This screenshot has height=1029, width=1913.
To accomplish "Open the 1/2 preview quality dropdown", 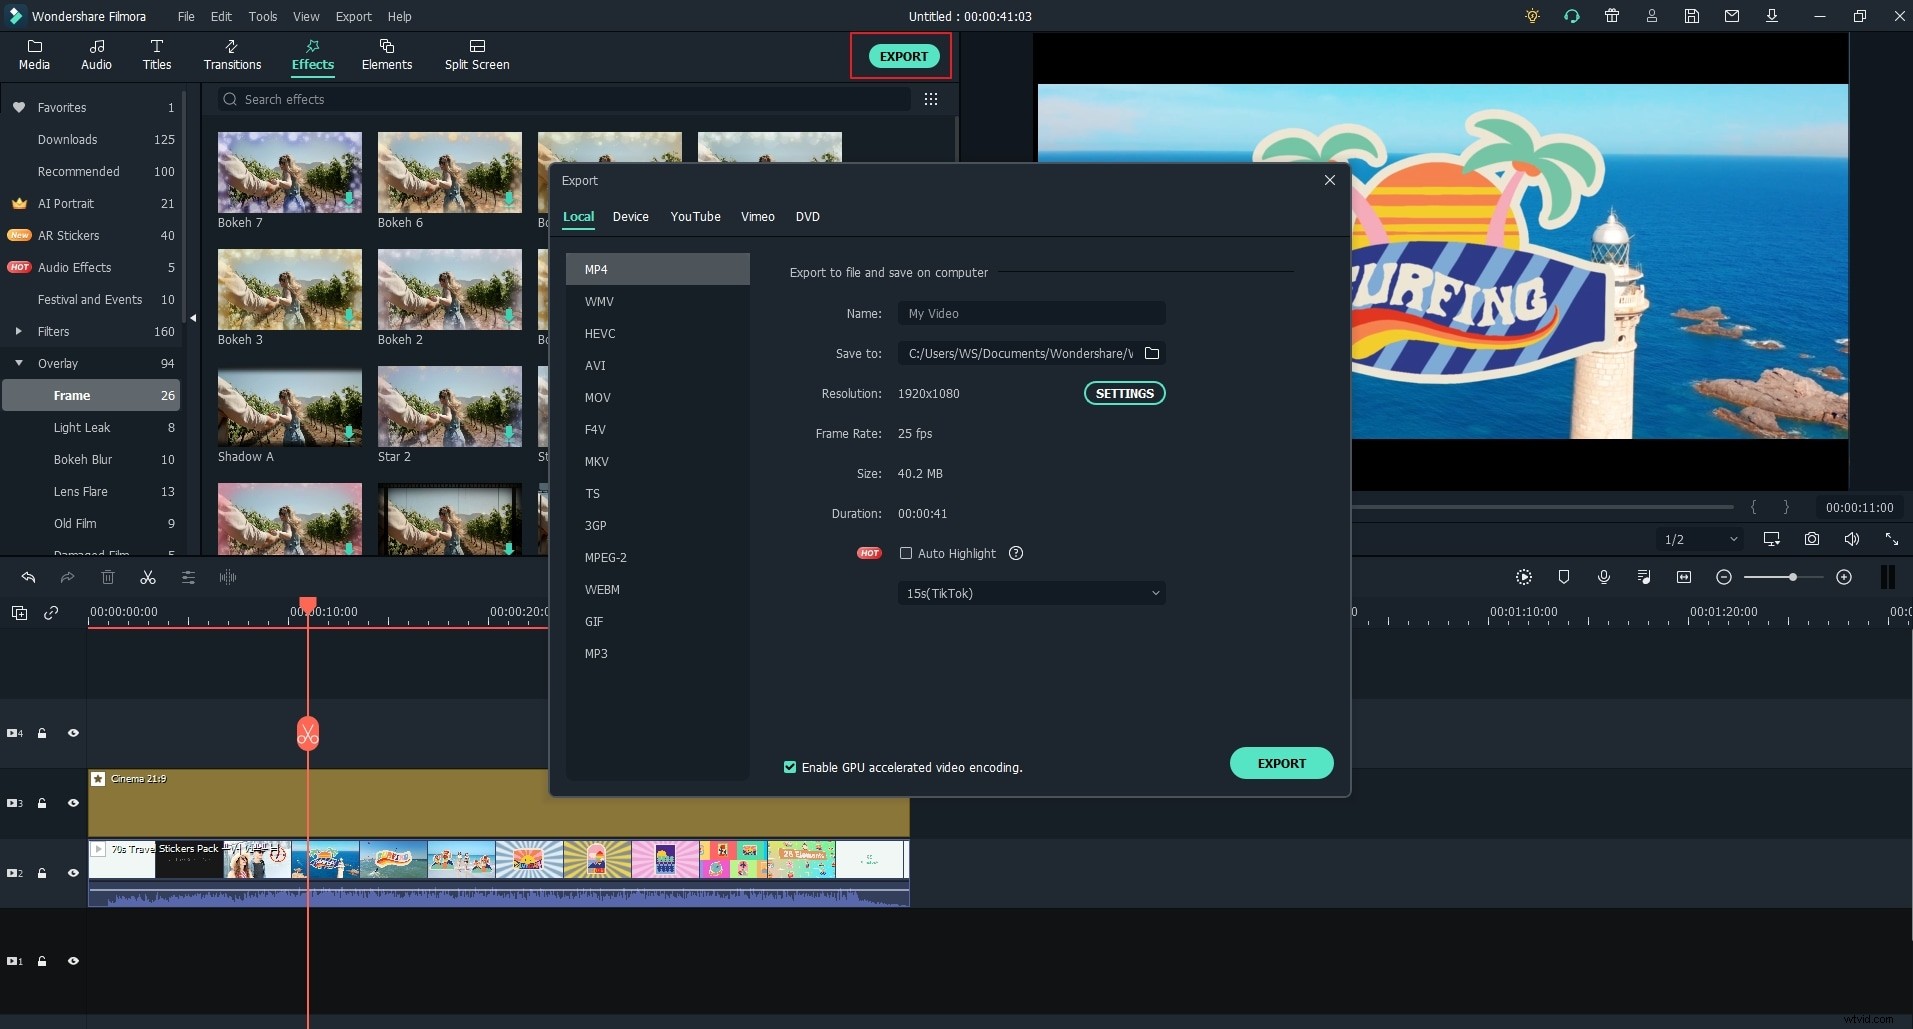I will [x=1700, y=539].
